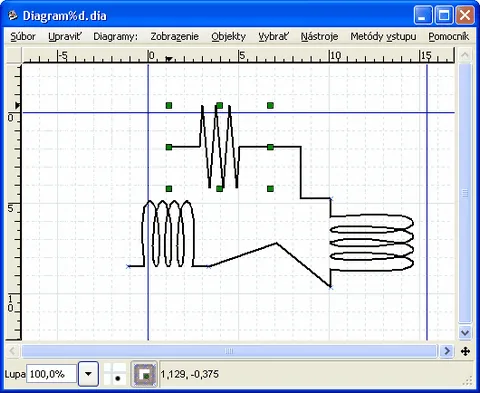This screenshot has height=393, width=480.
Task: Click the Lupa label
Action: tap(15, 374)
